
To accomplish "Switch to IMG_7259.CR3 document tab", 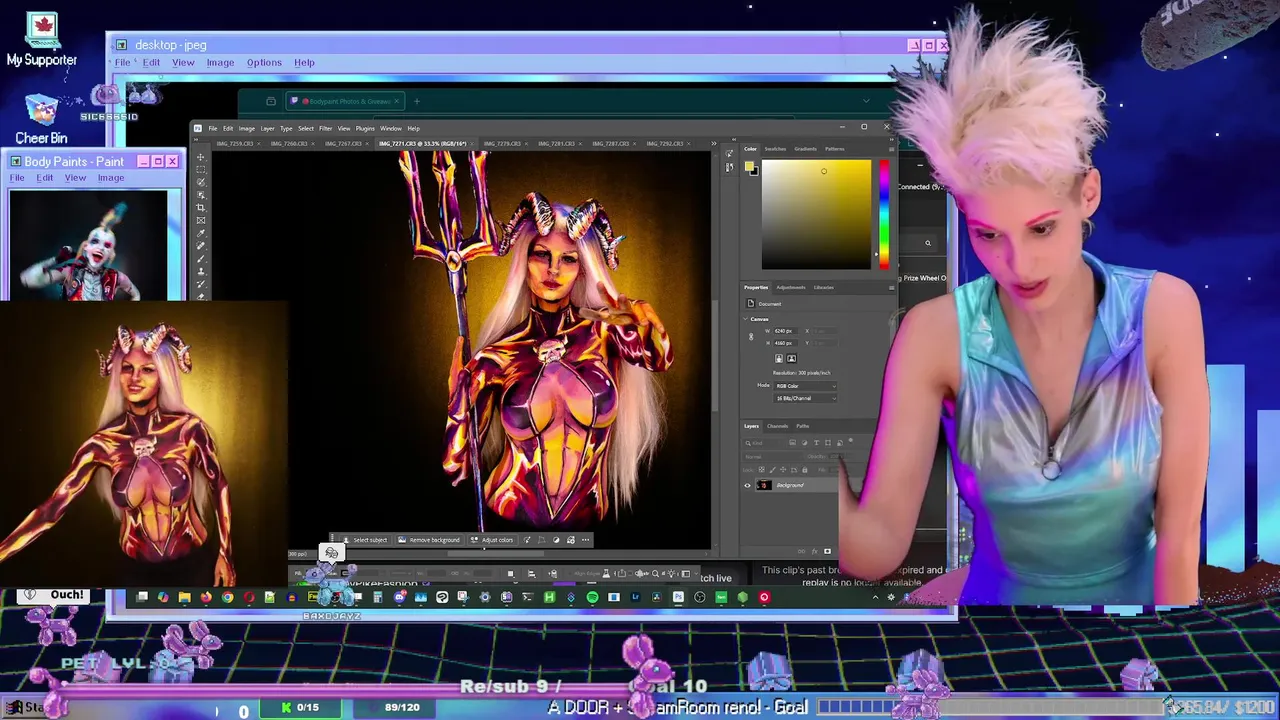I will point(235,144).
